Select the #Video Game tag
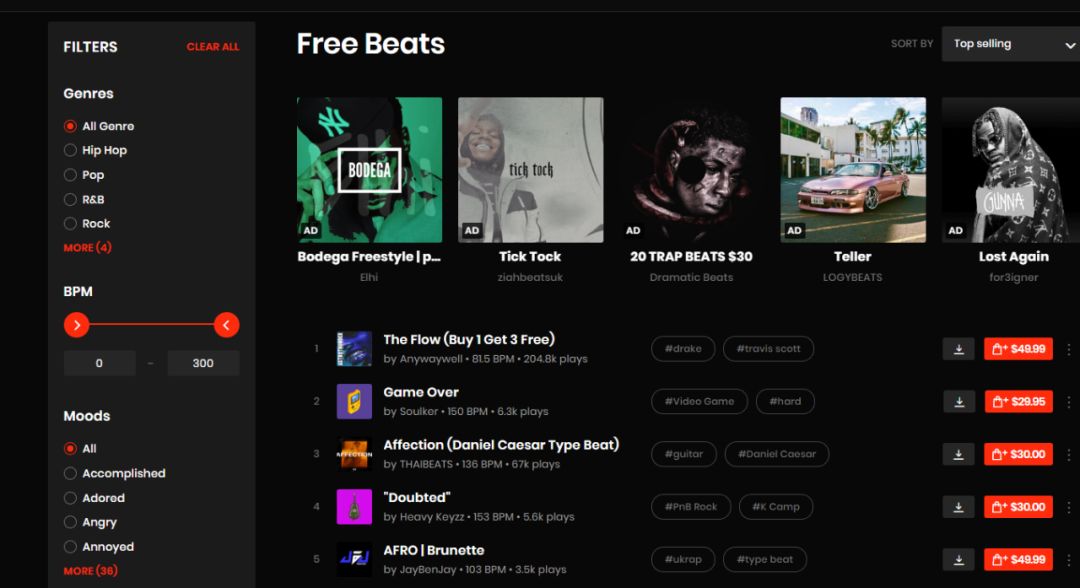 point(699,401)
